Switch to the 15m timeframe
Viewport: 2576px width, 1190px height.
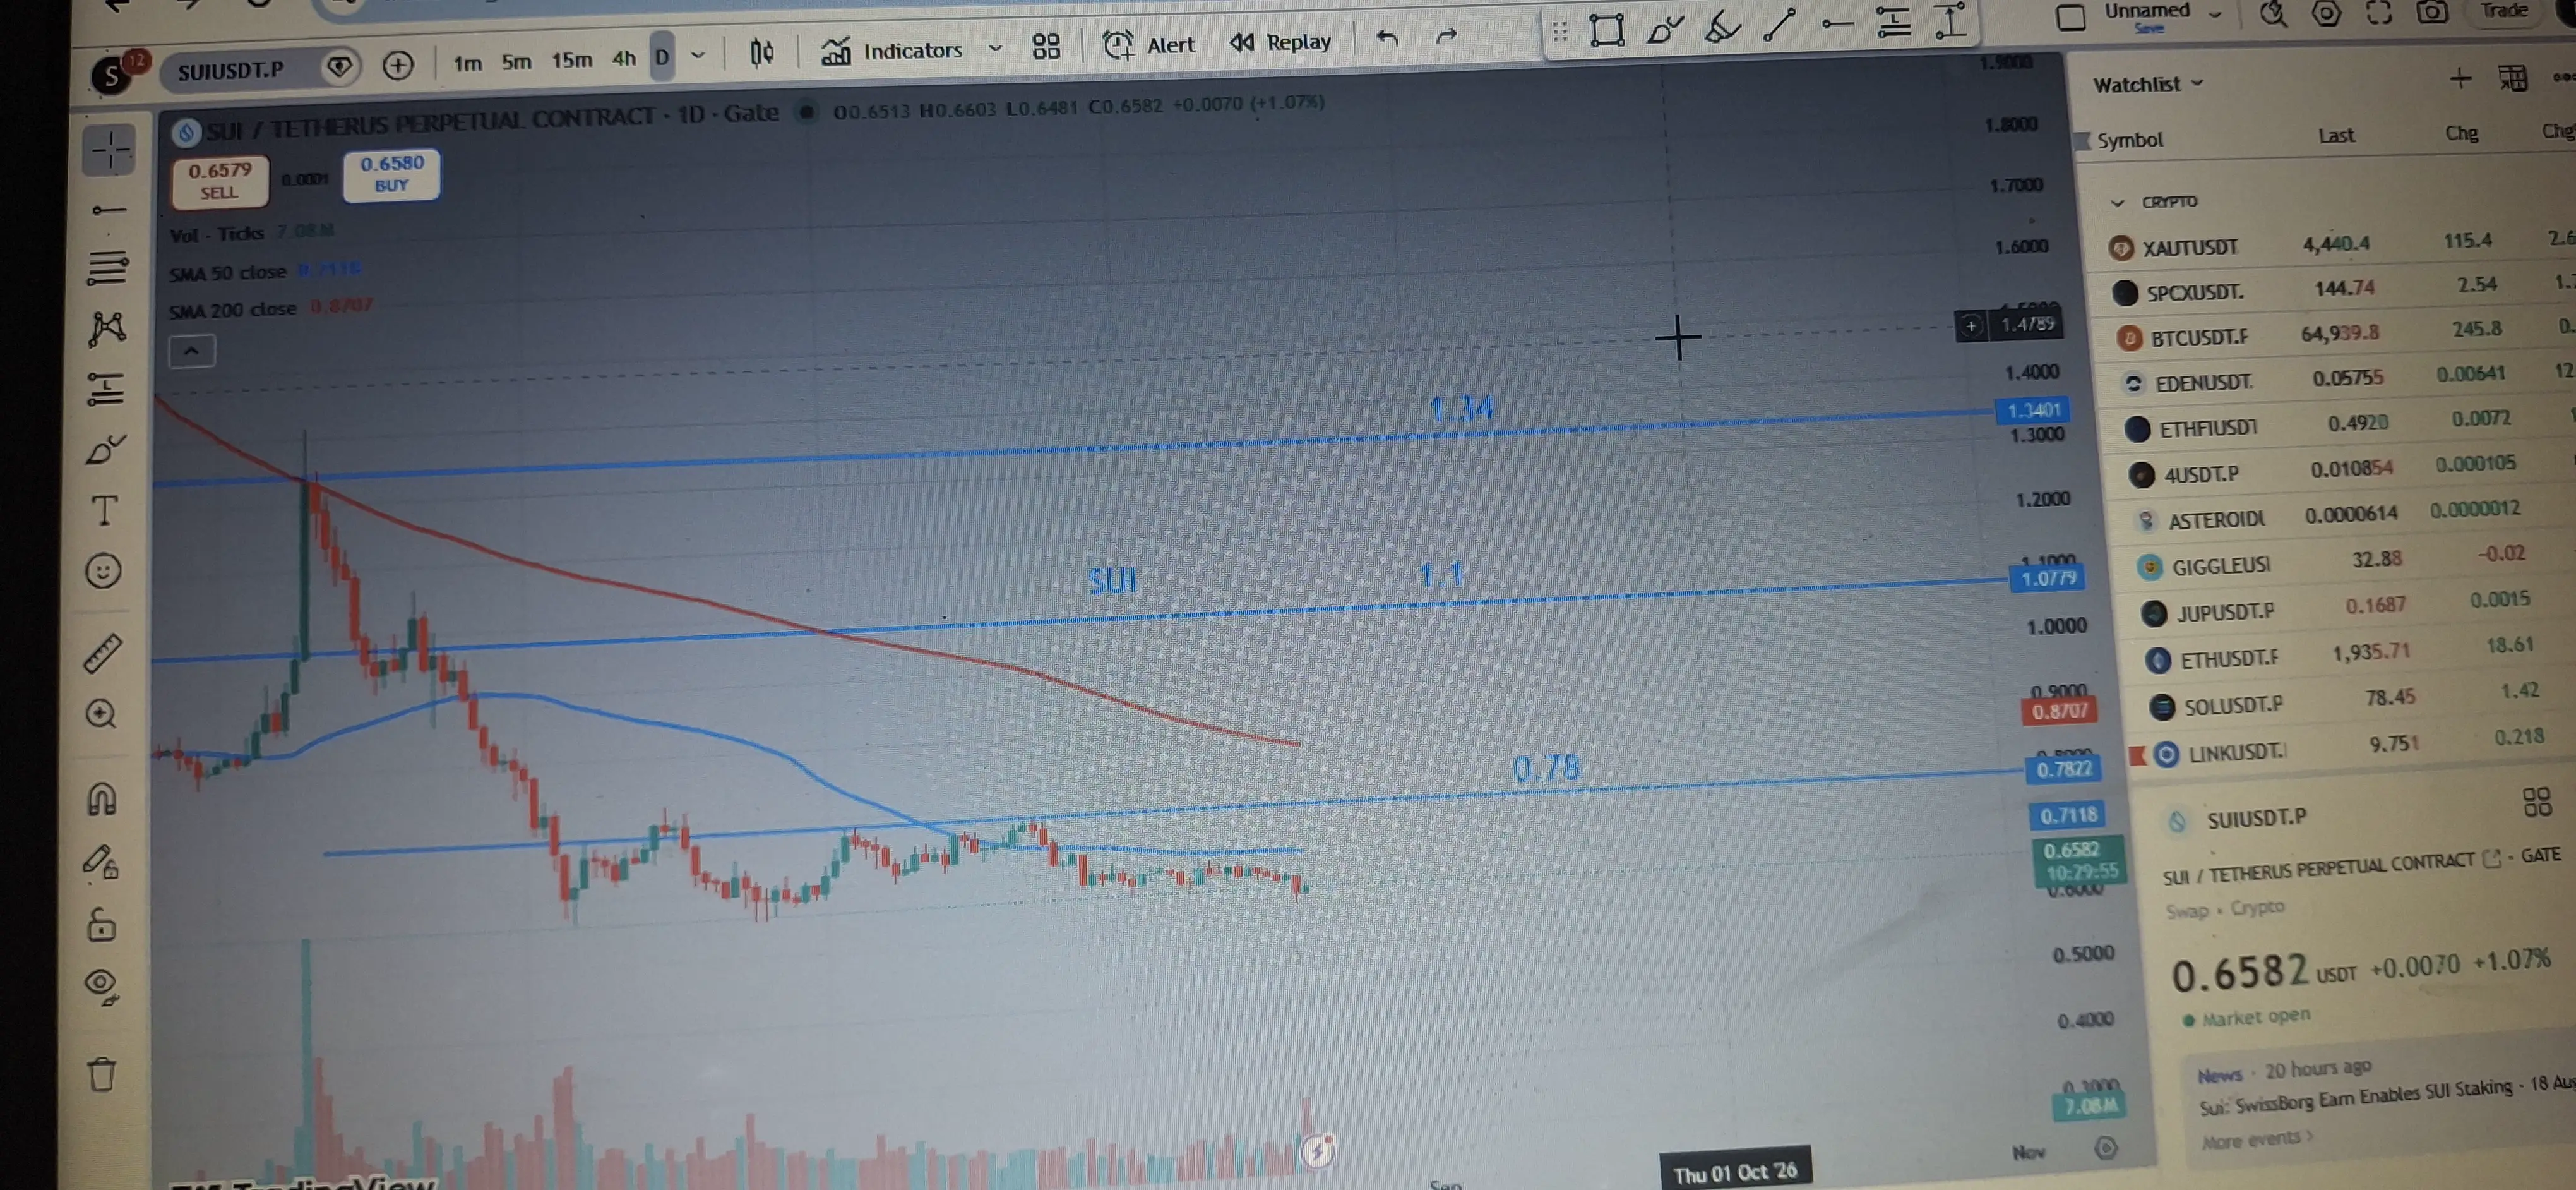[x=572, y=60]
